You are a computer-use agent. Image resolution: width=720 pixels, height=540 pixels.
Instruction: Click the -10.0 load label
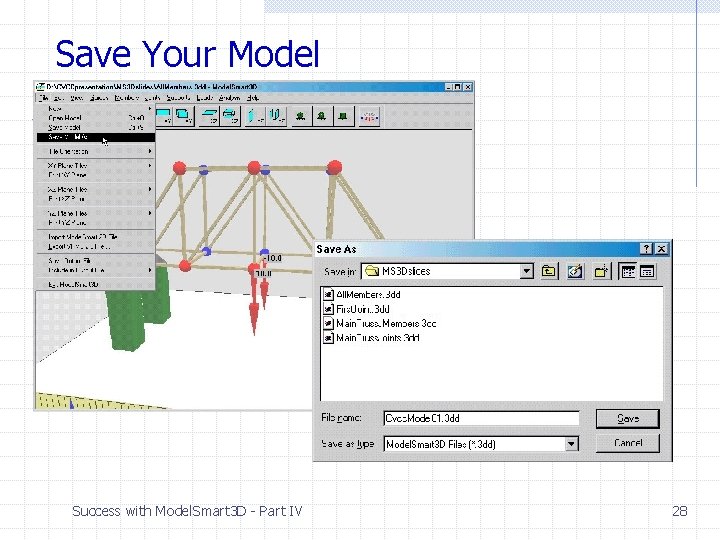click(273, 259)
